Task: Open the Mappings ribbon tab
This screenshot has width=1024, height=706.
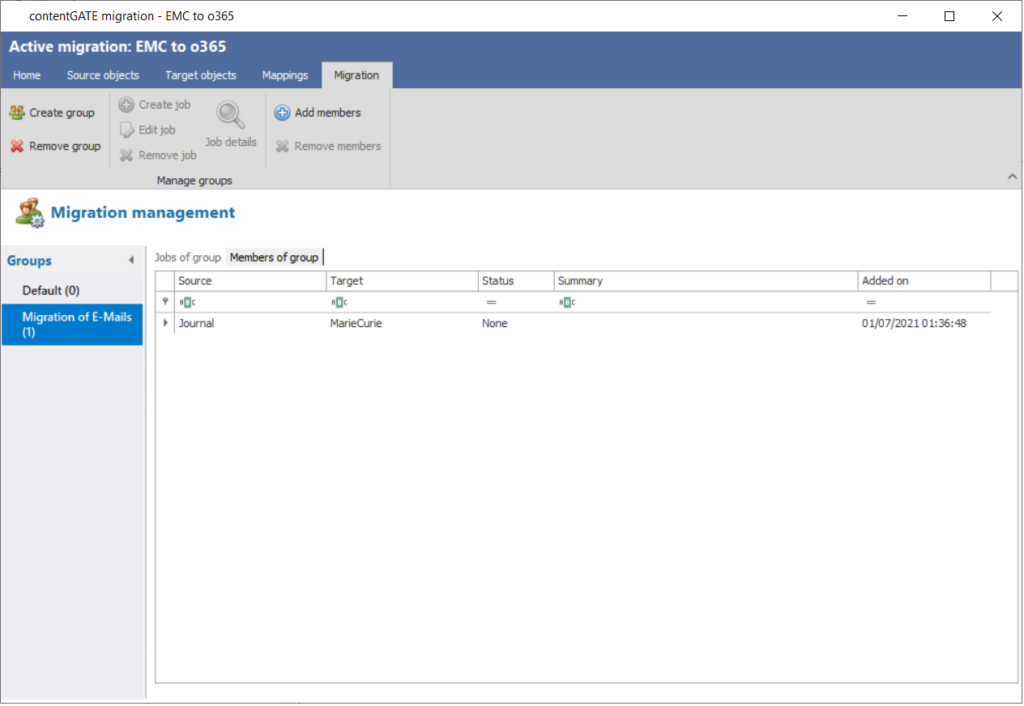Action: [x=285, y=75]
